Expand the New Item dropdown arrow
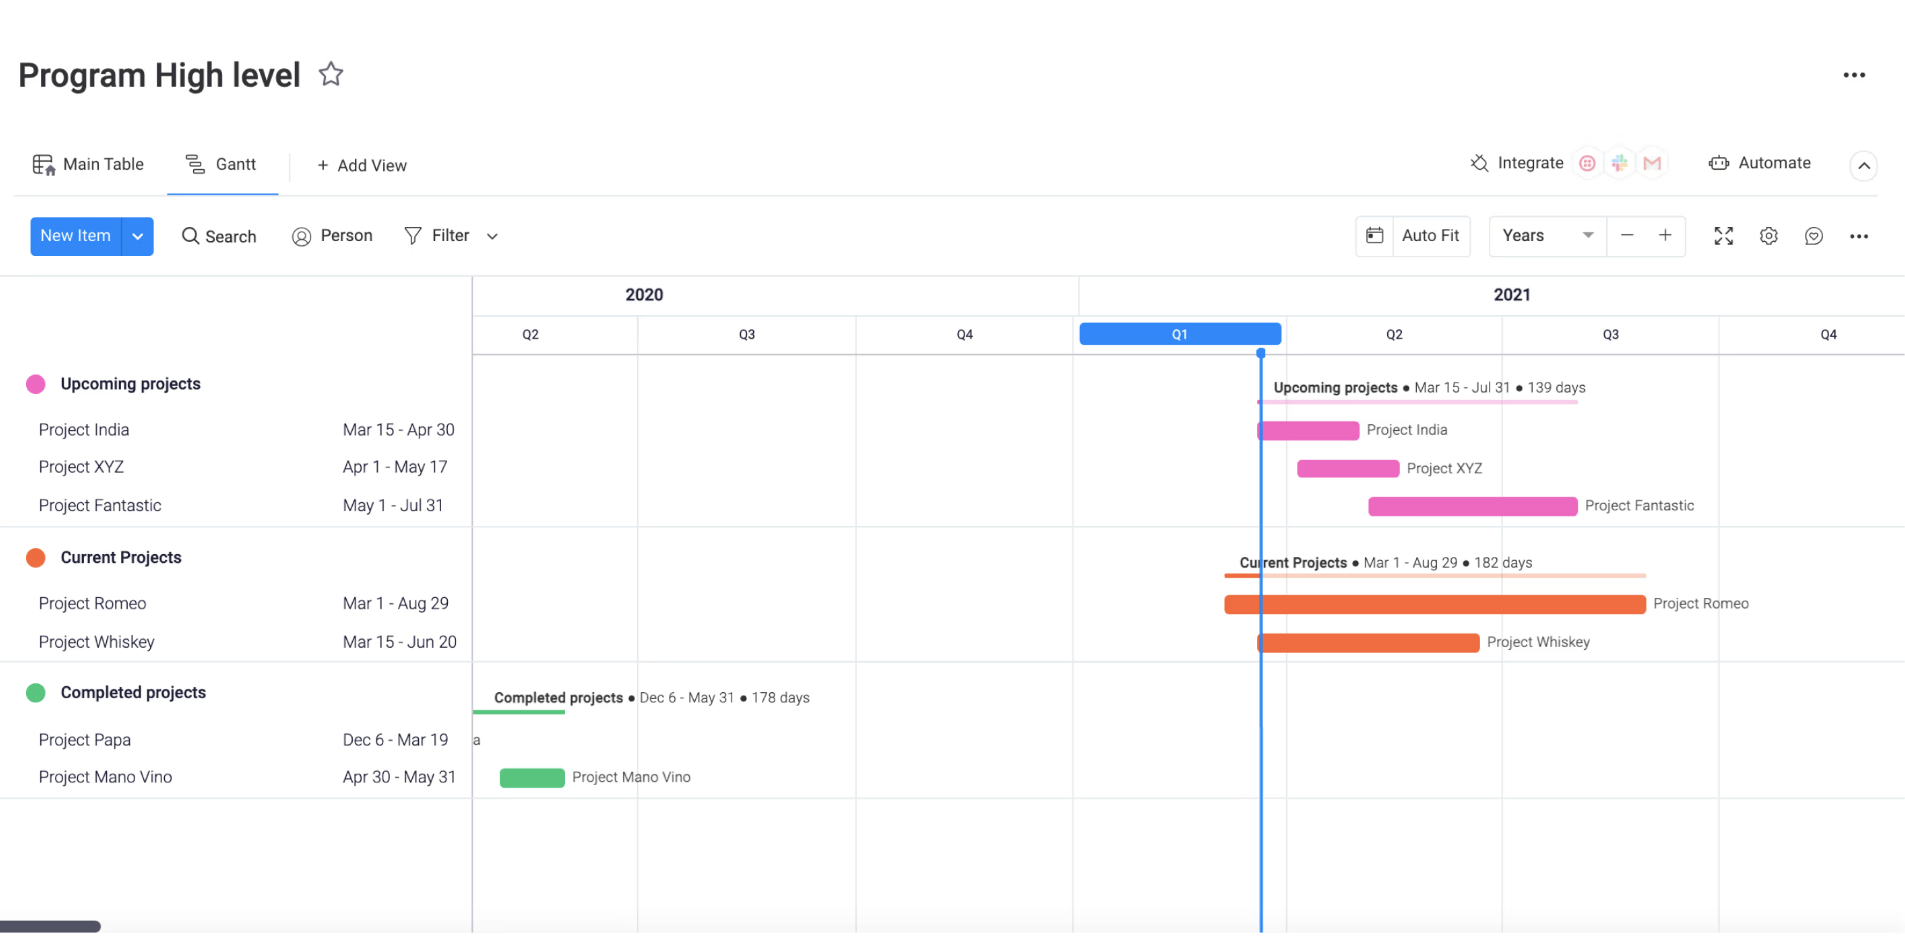1905x947 pixels. pos(138,236)
